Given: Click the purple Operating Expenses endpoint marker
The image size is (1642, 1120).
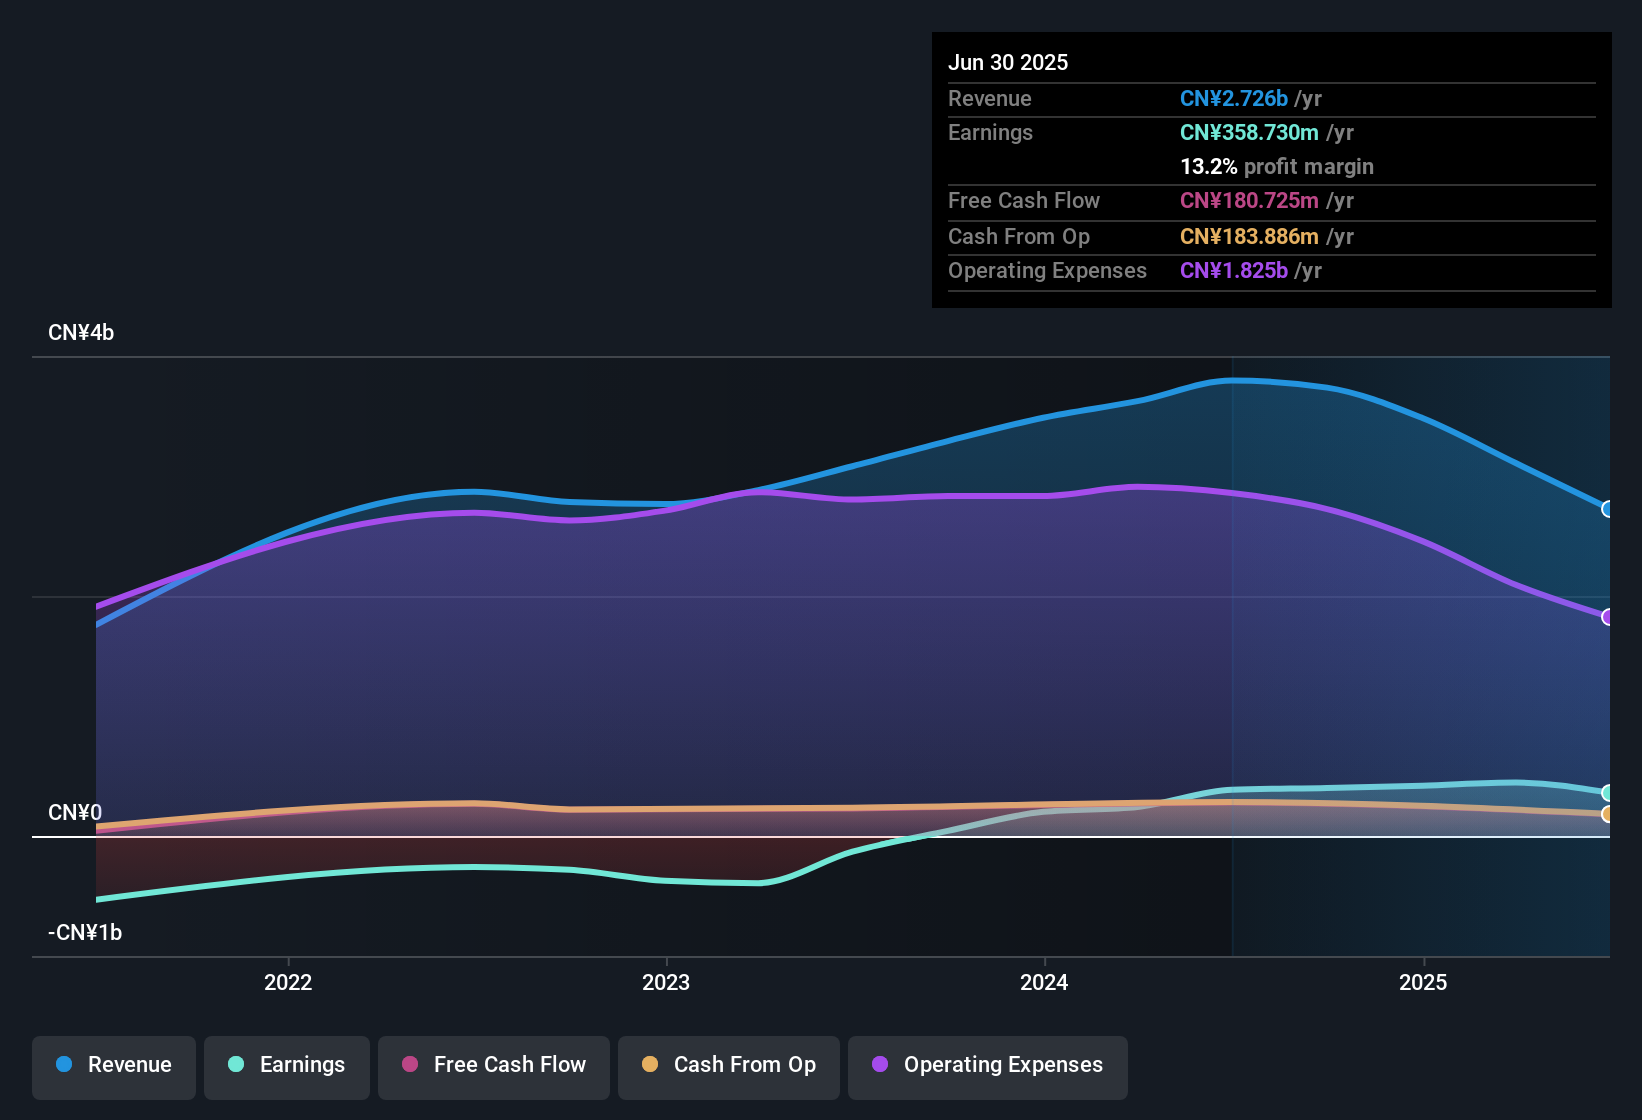Looking at the screenshot, I should point(1608,617).
